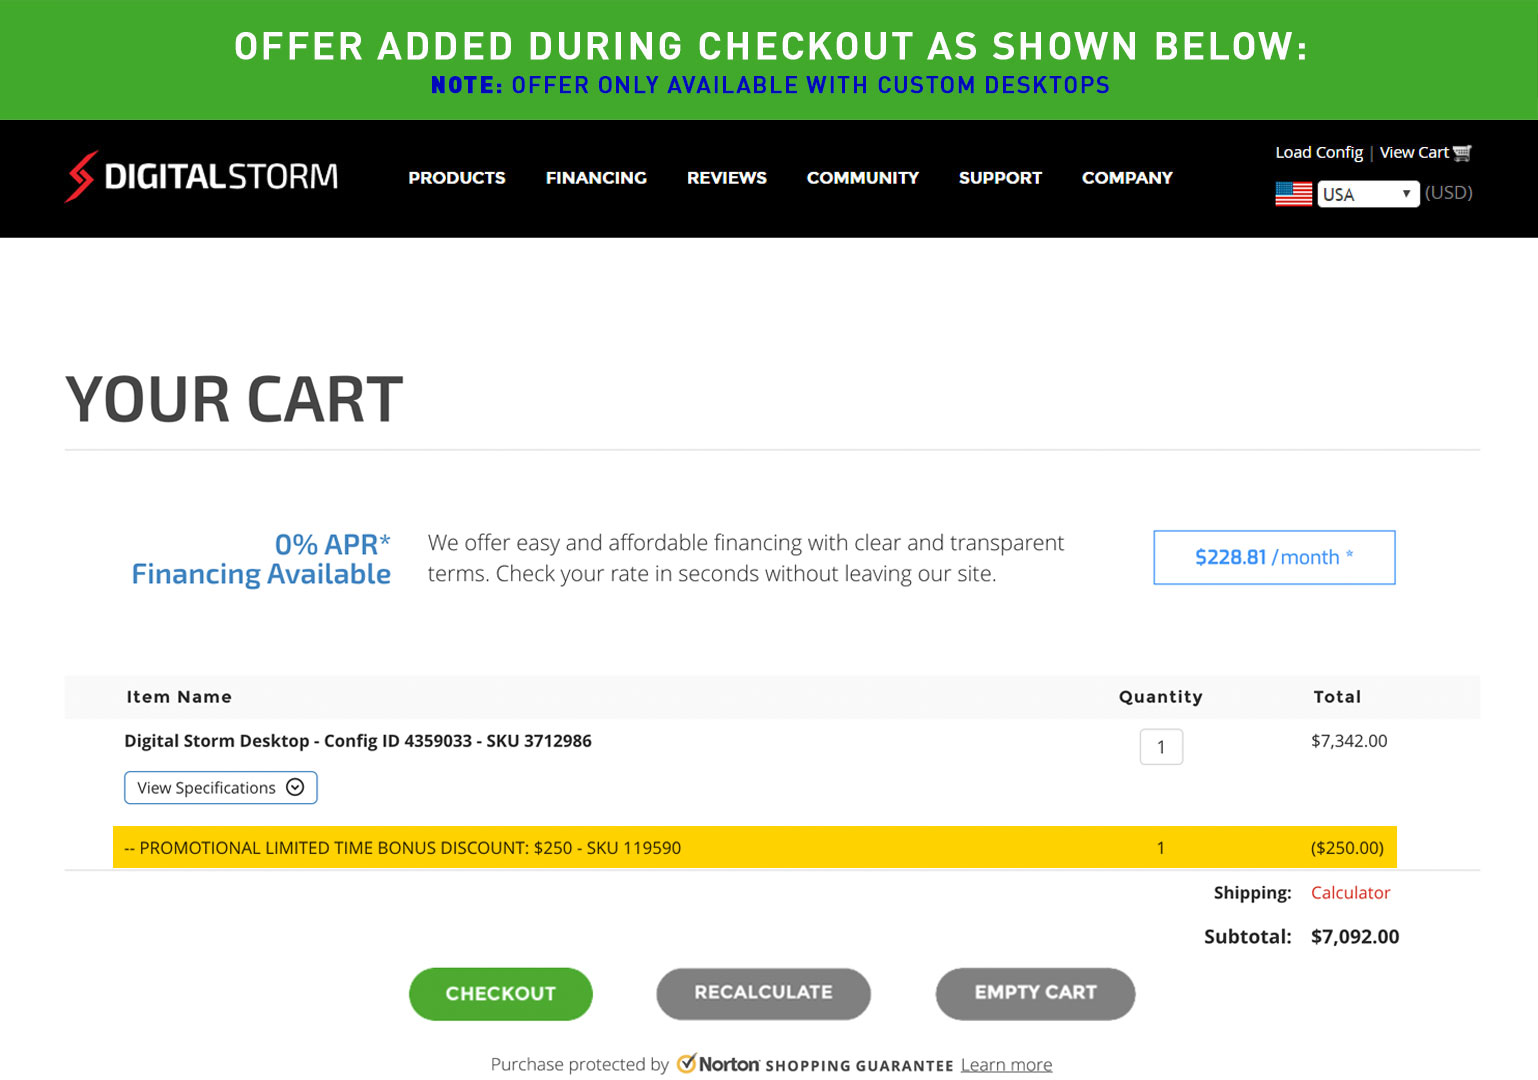The width and height of the screenshot is (1538, 1080).
Task: Open the USA country selection dropdown
Action: 1369,193
